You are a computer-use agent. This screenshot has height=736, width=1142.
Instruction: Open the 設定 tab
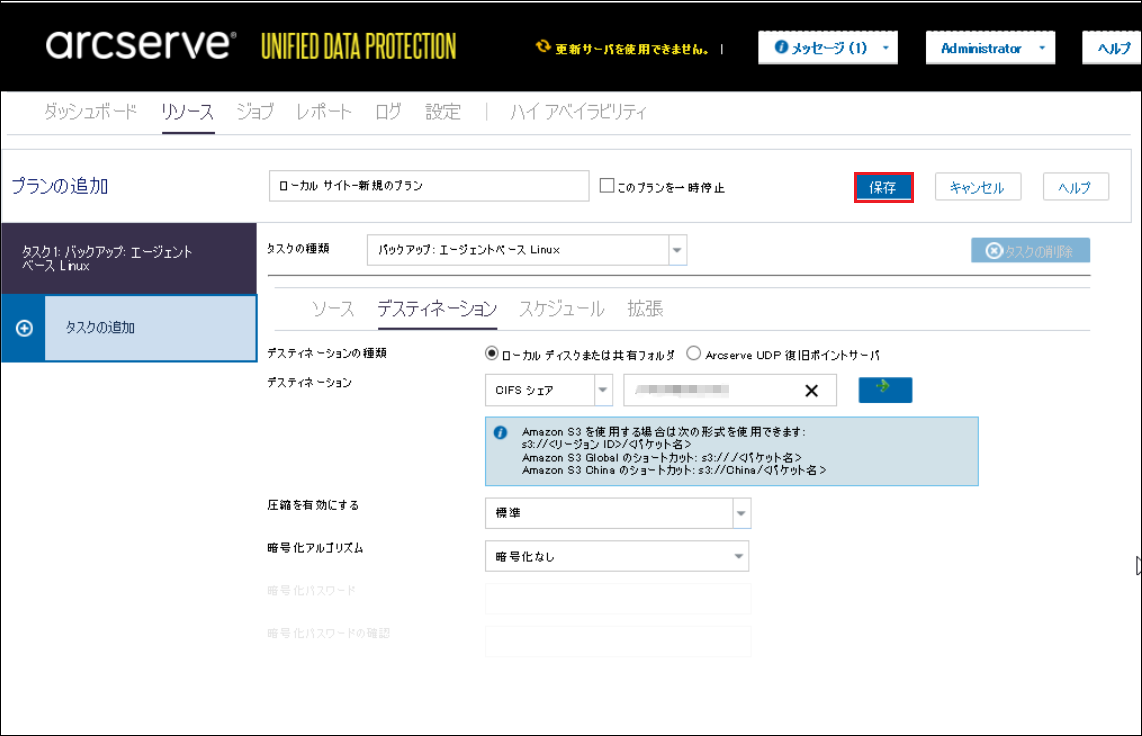click(443, 111)
